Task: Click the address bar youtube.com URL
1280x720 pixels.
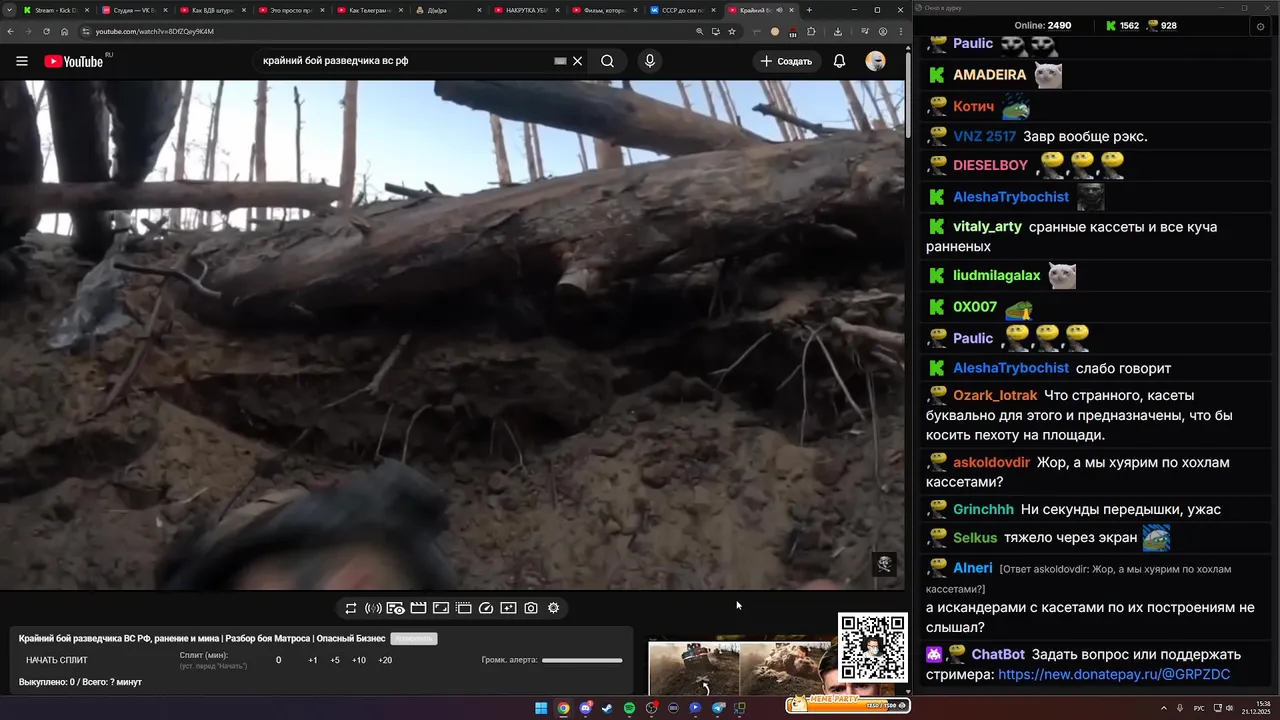Action: coord(155,31)
